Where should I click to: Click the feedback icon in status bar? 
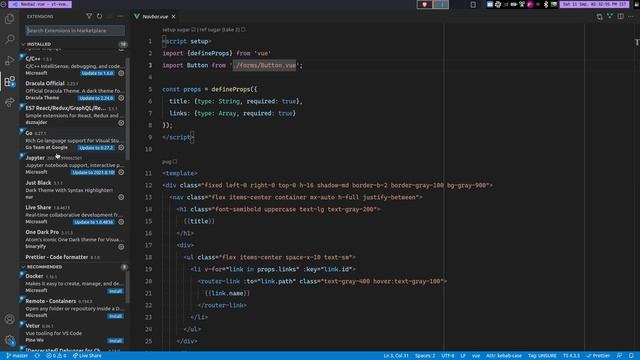click(x=620, y=356)
